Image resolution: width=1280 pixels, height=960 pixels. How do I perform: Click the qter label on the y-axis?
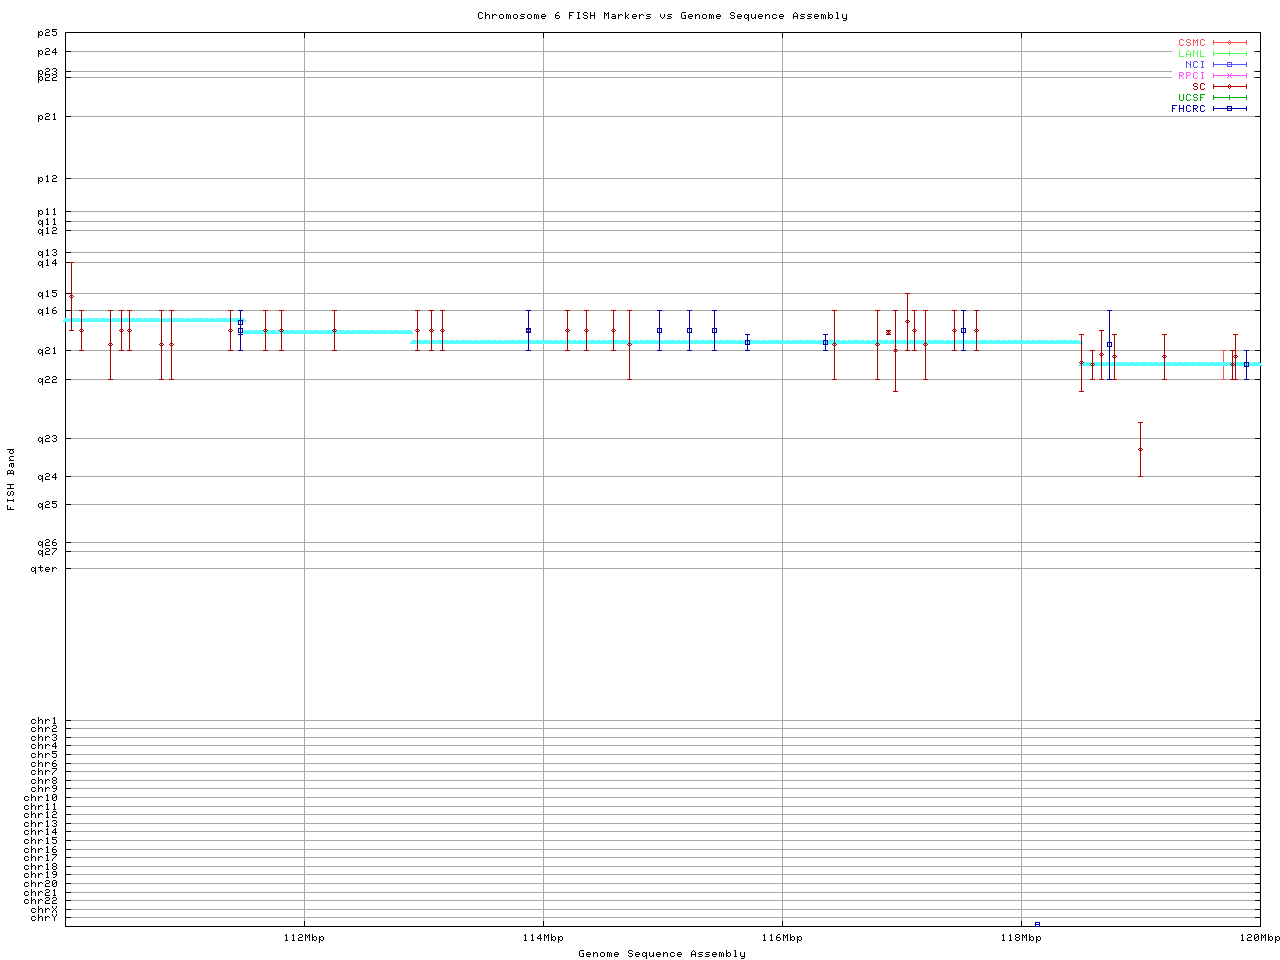point(44,569)
